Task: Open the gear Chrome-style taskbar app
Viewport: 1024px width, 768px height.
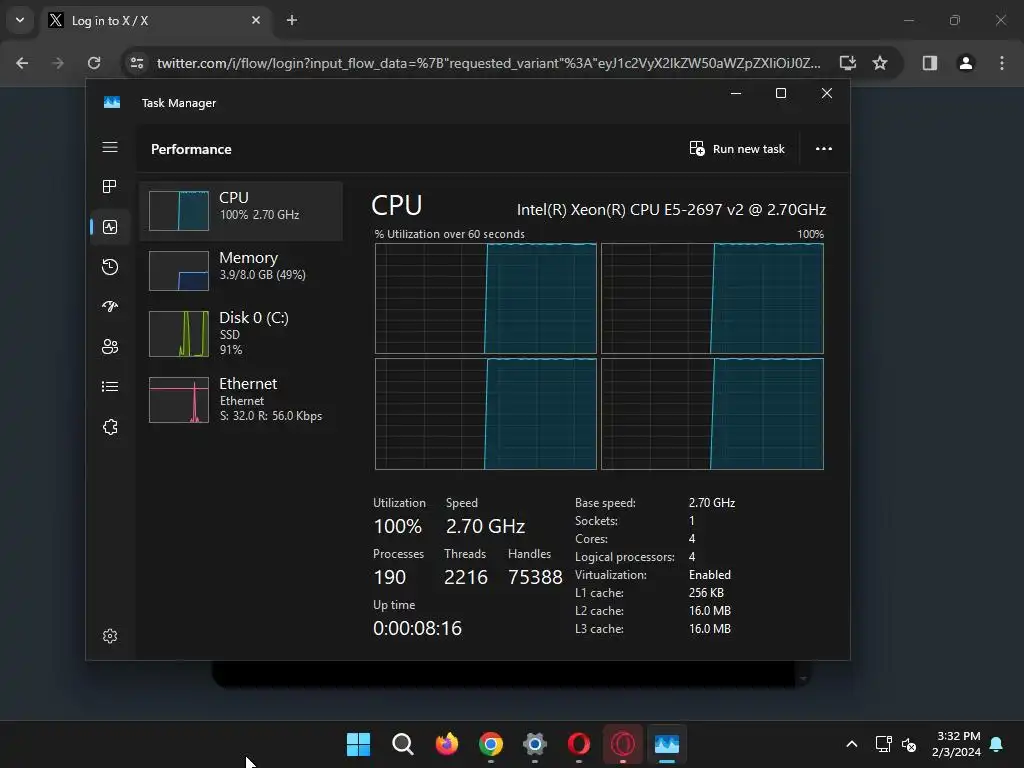Action: [534, 744]
